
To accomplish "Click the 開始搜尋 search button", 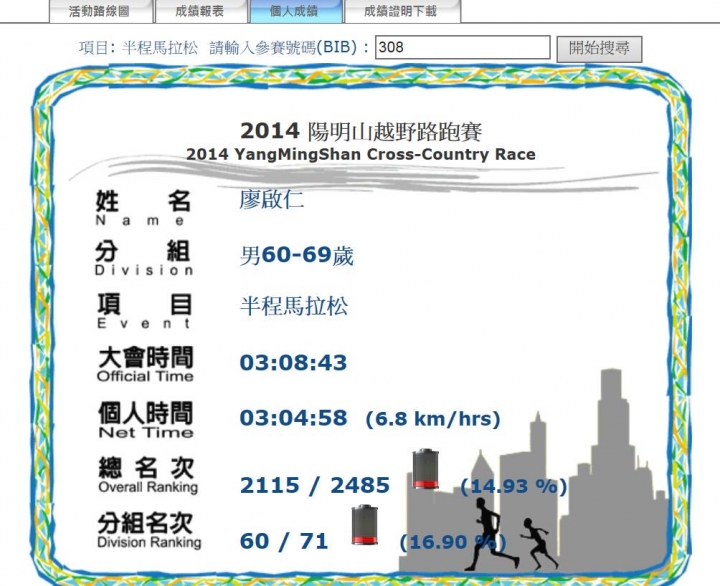I will (x=599, y=49).
